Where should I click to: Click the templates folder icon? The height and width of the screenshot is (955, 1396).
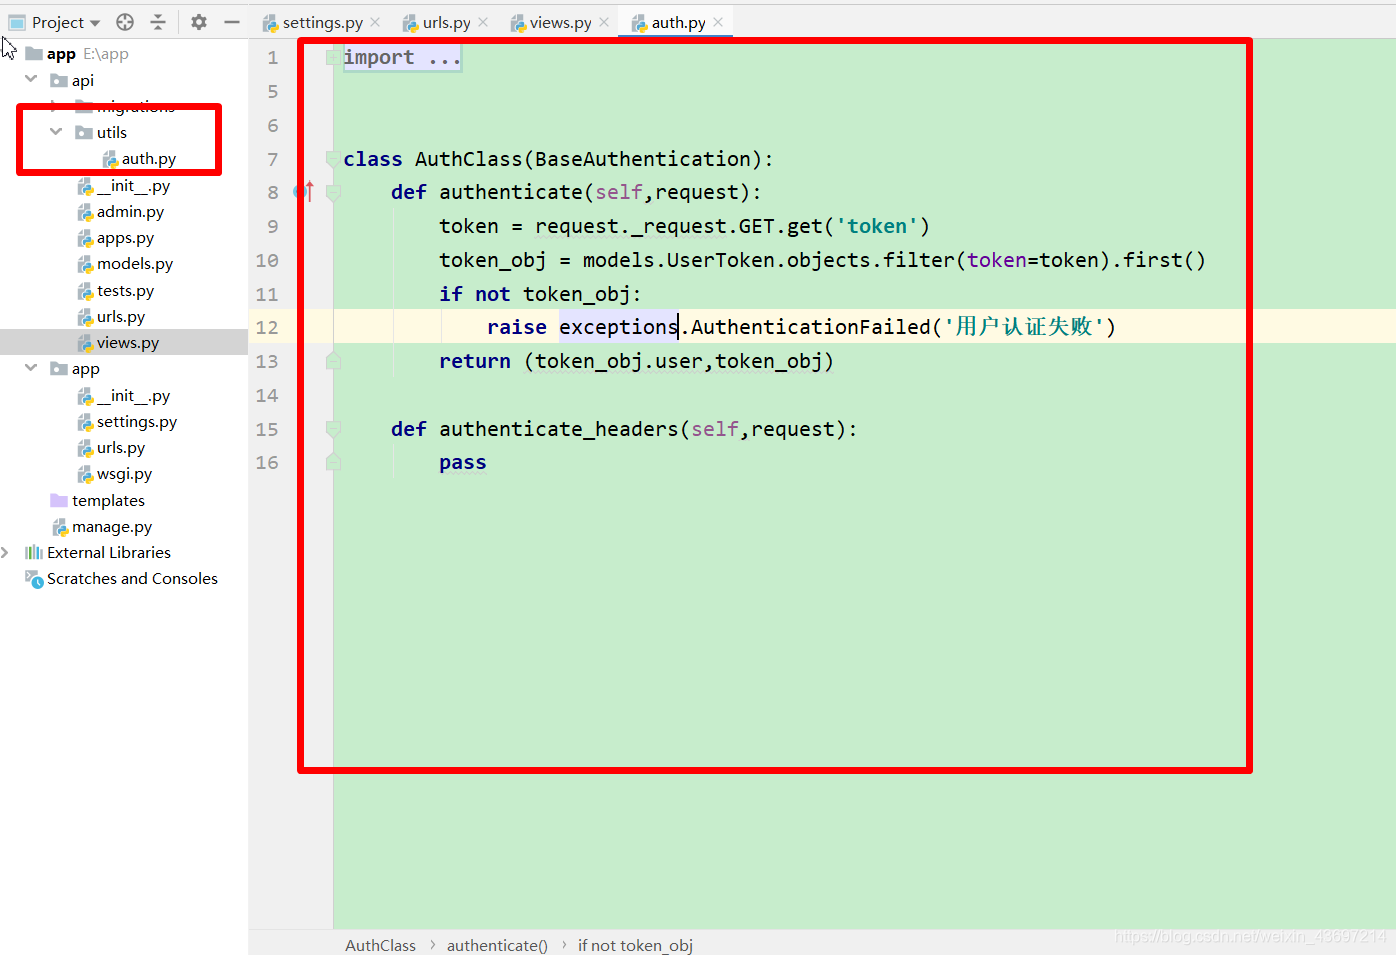59,500
